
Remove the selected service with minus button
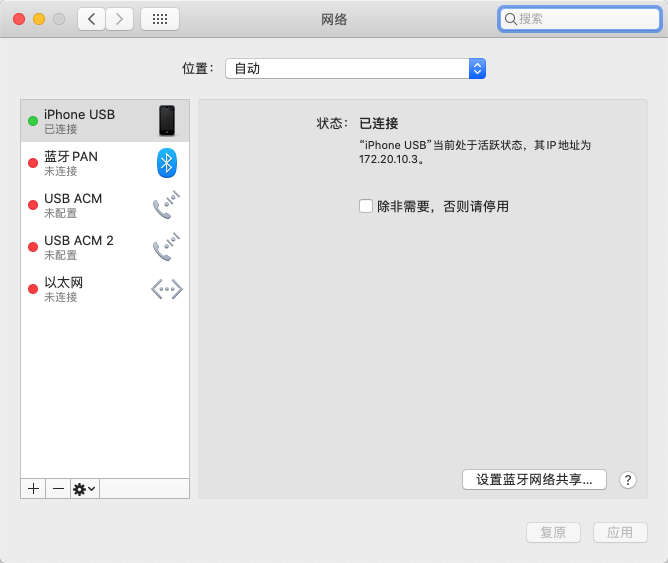58,488
